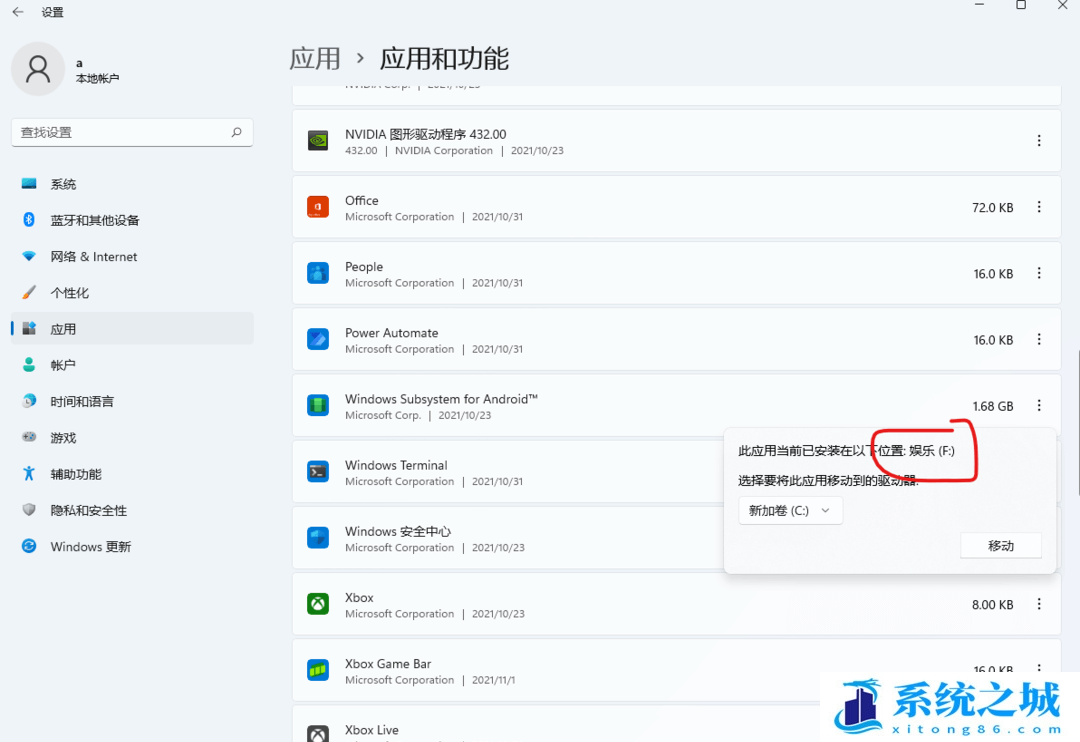The width and height of the screenshot is (1080, 742).
Task: Click the 72.0 KB size for Office
Action: (993, 207)
